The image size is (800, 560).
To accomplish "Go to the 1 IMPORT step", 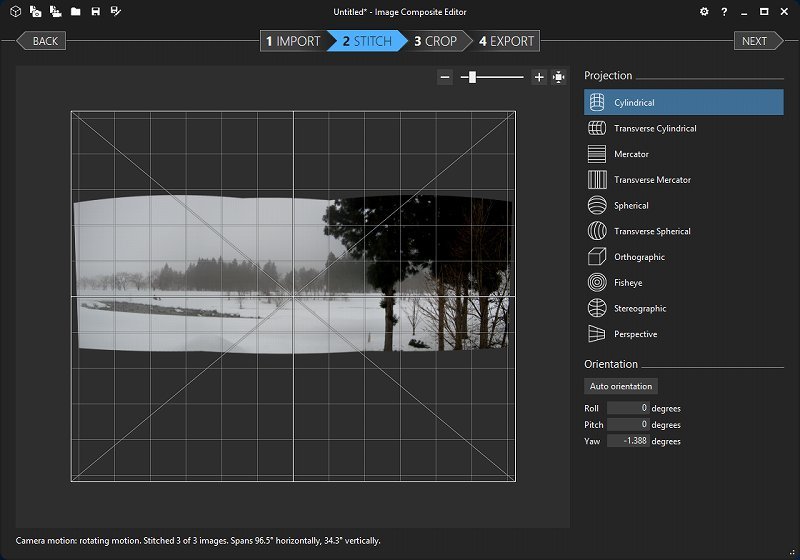I will point(293,41).
